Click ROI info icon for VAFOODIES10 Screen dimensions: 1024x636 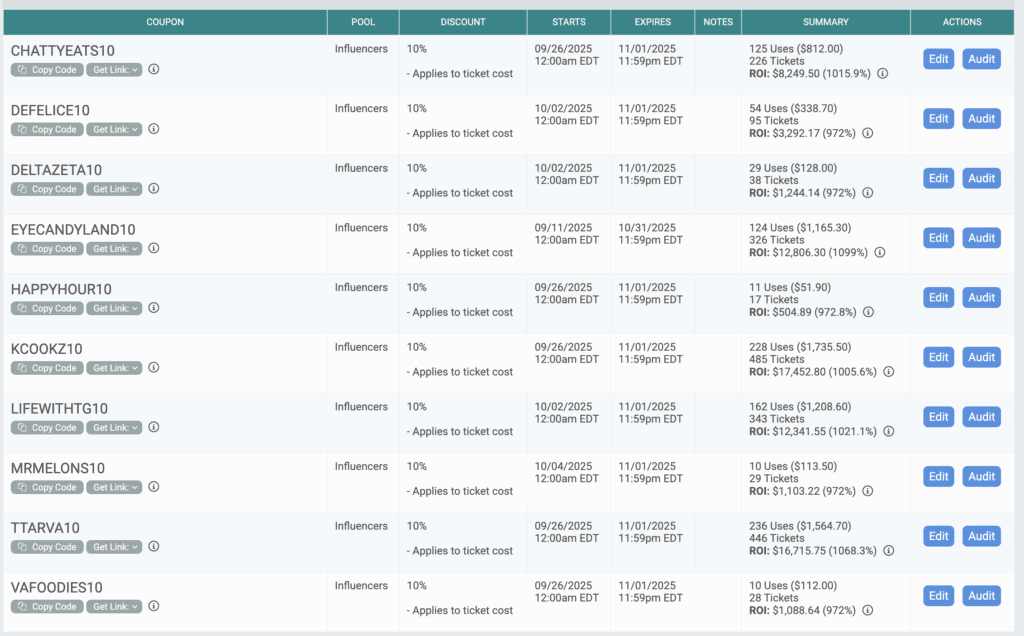pyautogui.click(x=867, y=611)
